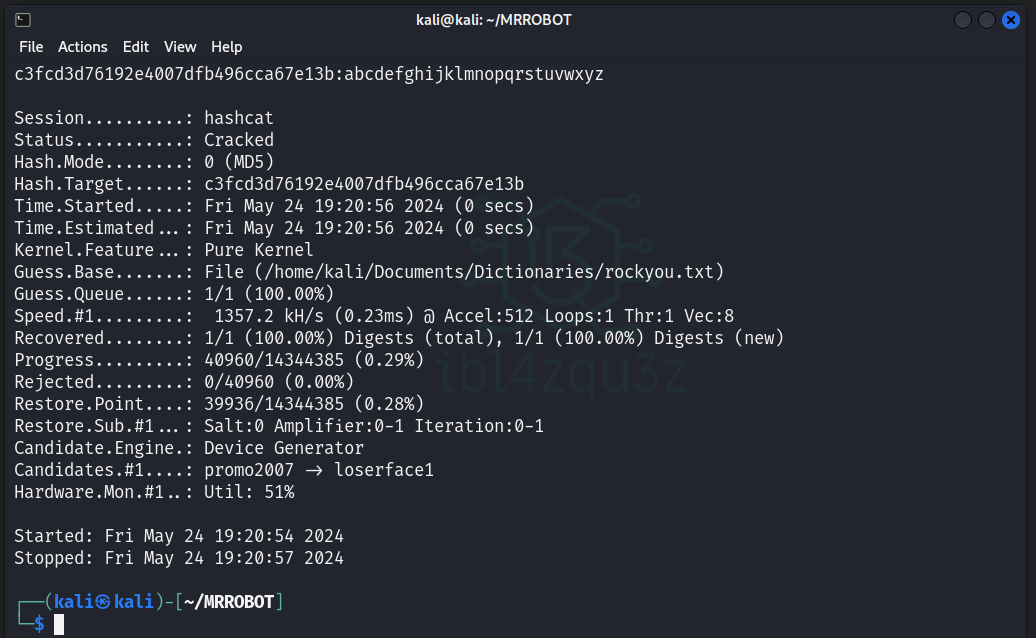Click the Status value Cracked
The height and width of the screenshot is (638, 1036).
click(239, 140)
